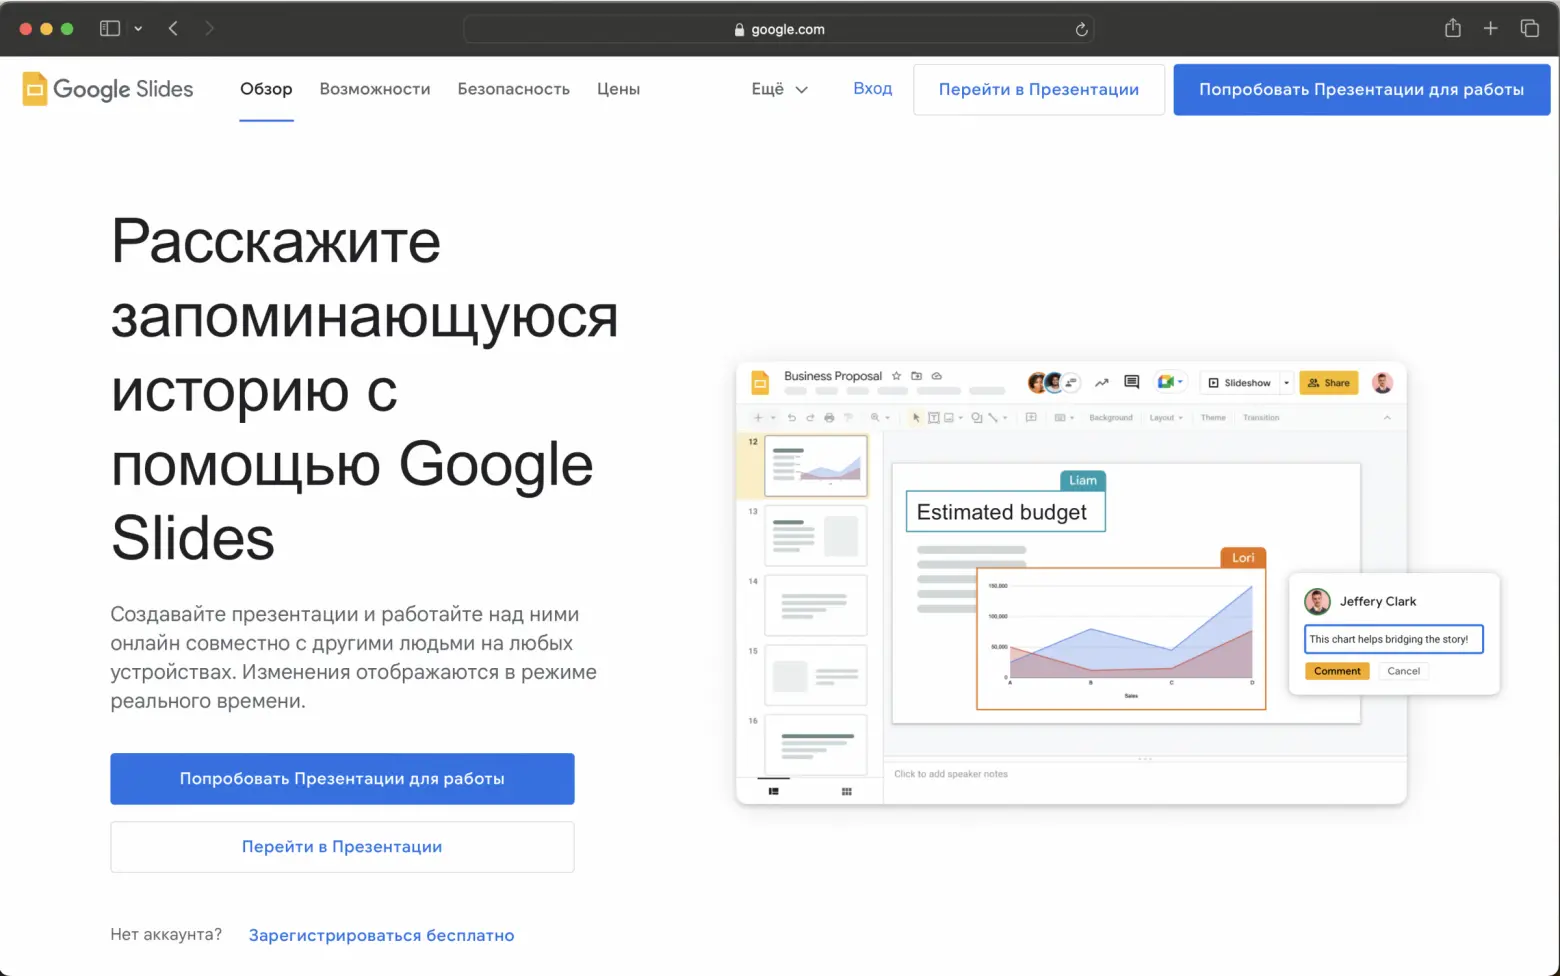Open the dropdown arrow beside Slideshow
This screenshot has width=1560, height=976.
tap(1287, 383)
